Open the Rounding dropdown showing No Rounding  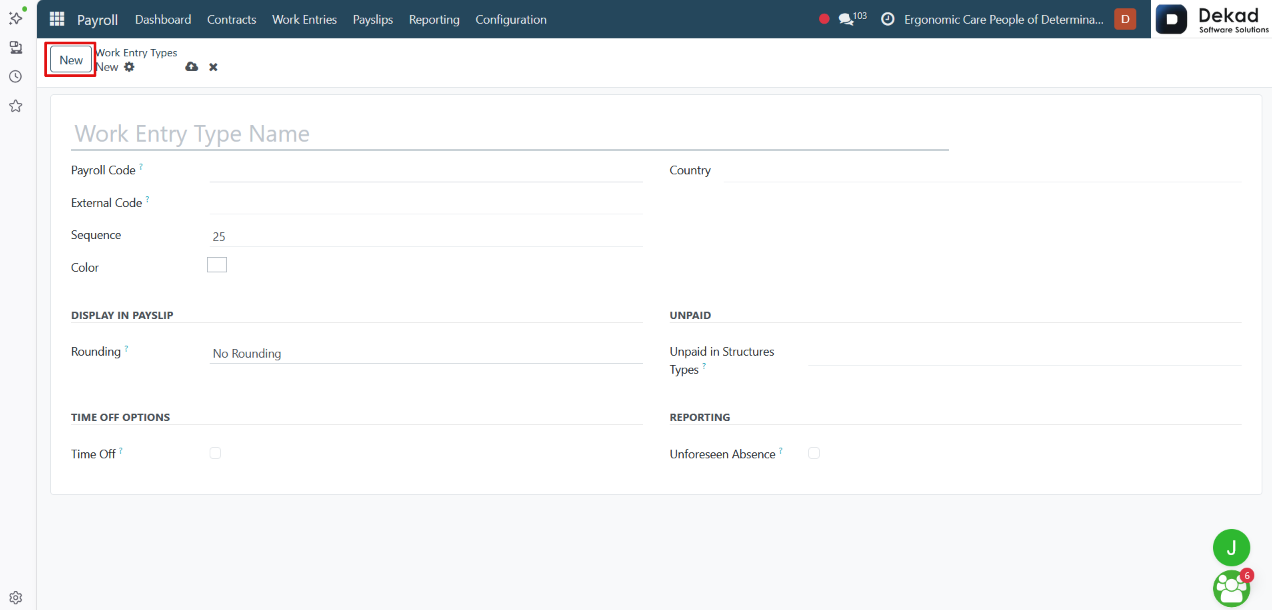tap(426, 353)
